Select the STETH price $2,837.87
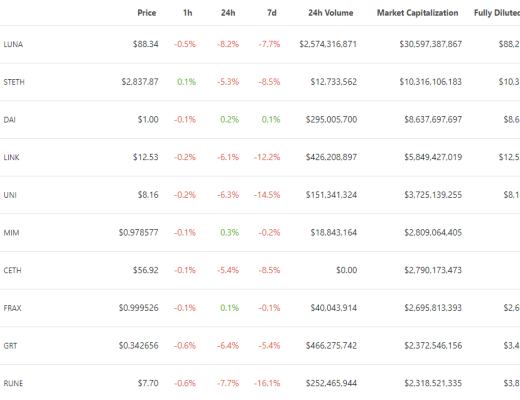This screenshot has width=520, height=400. click(x=140, y=82)
